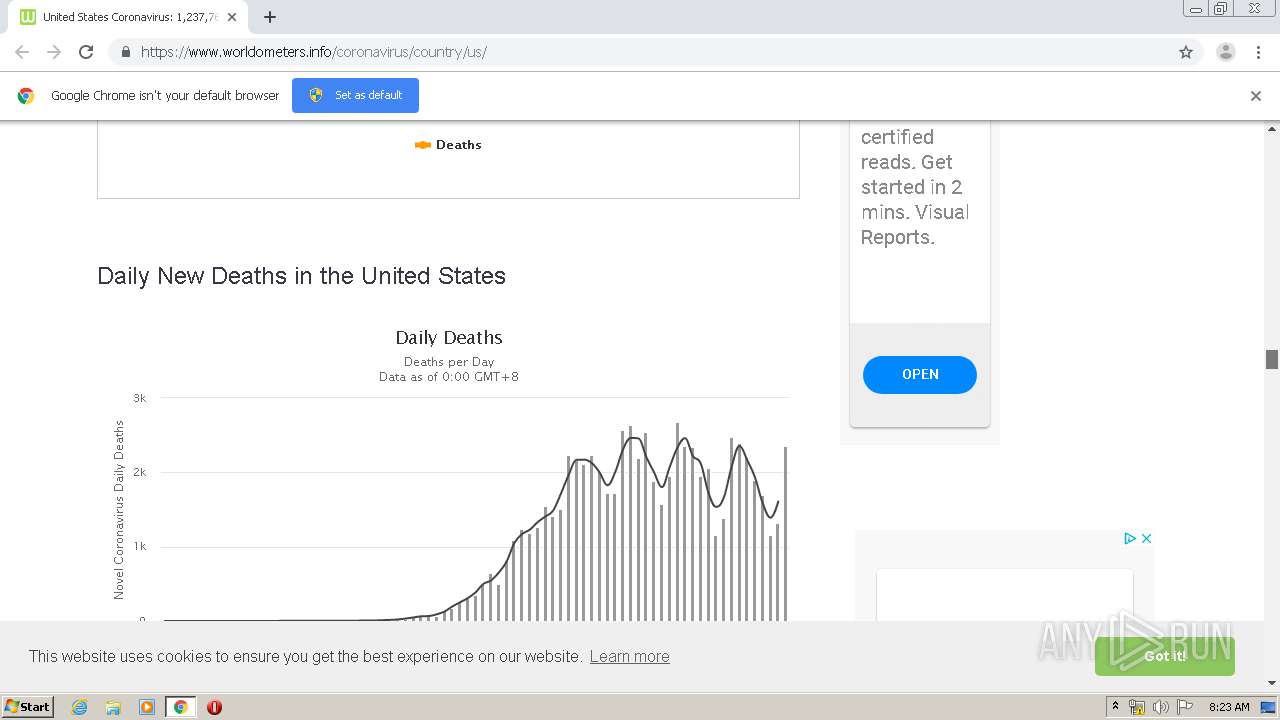Open Chrome's three-dot menu
This screenshot has width=1280, height=720.
point(1258,52)
